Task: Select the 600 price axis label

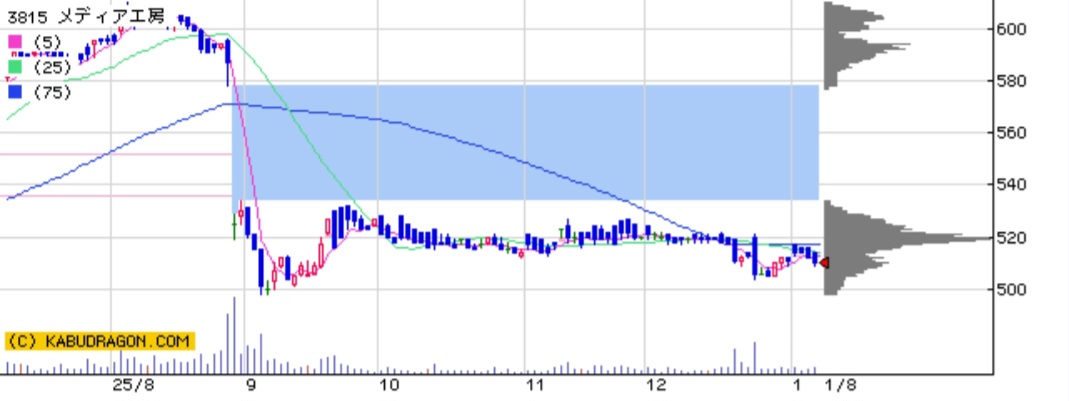Action: click(x=1017, y=29)
